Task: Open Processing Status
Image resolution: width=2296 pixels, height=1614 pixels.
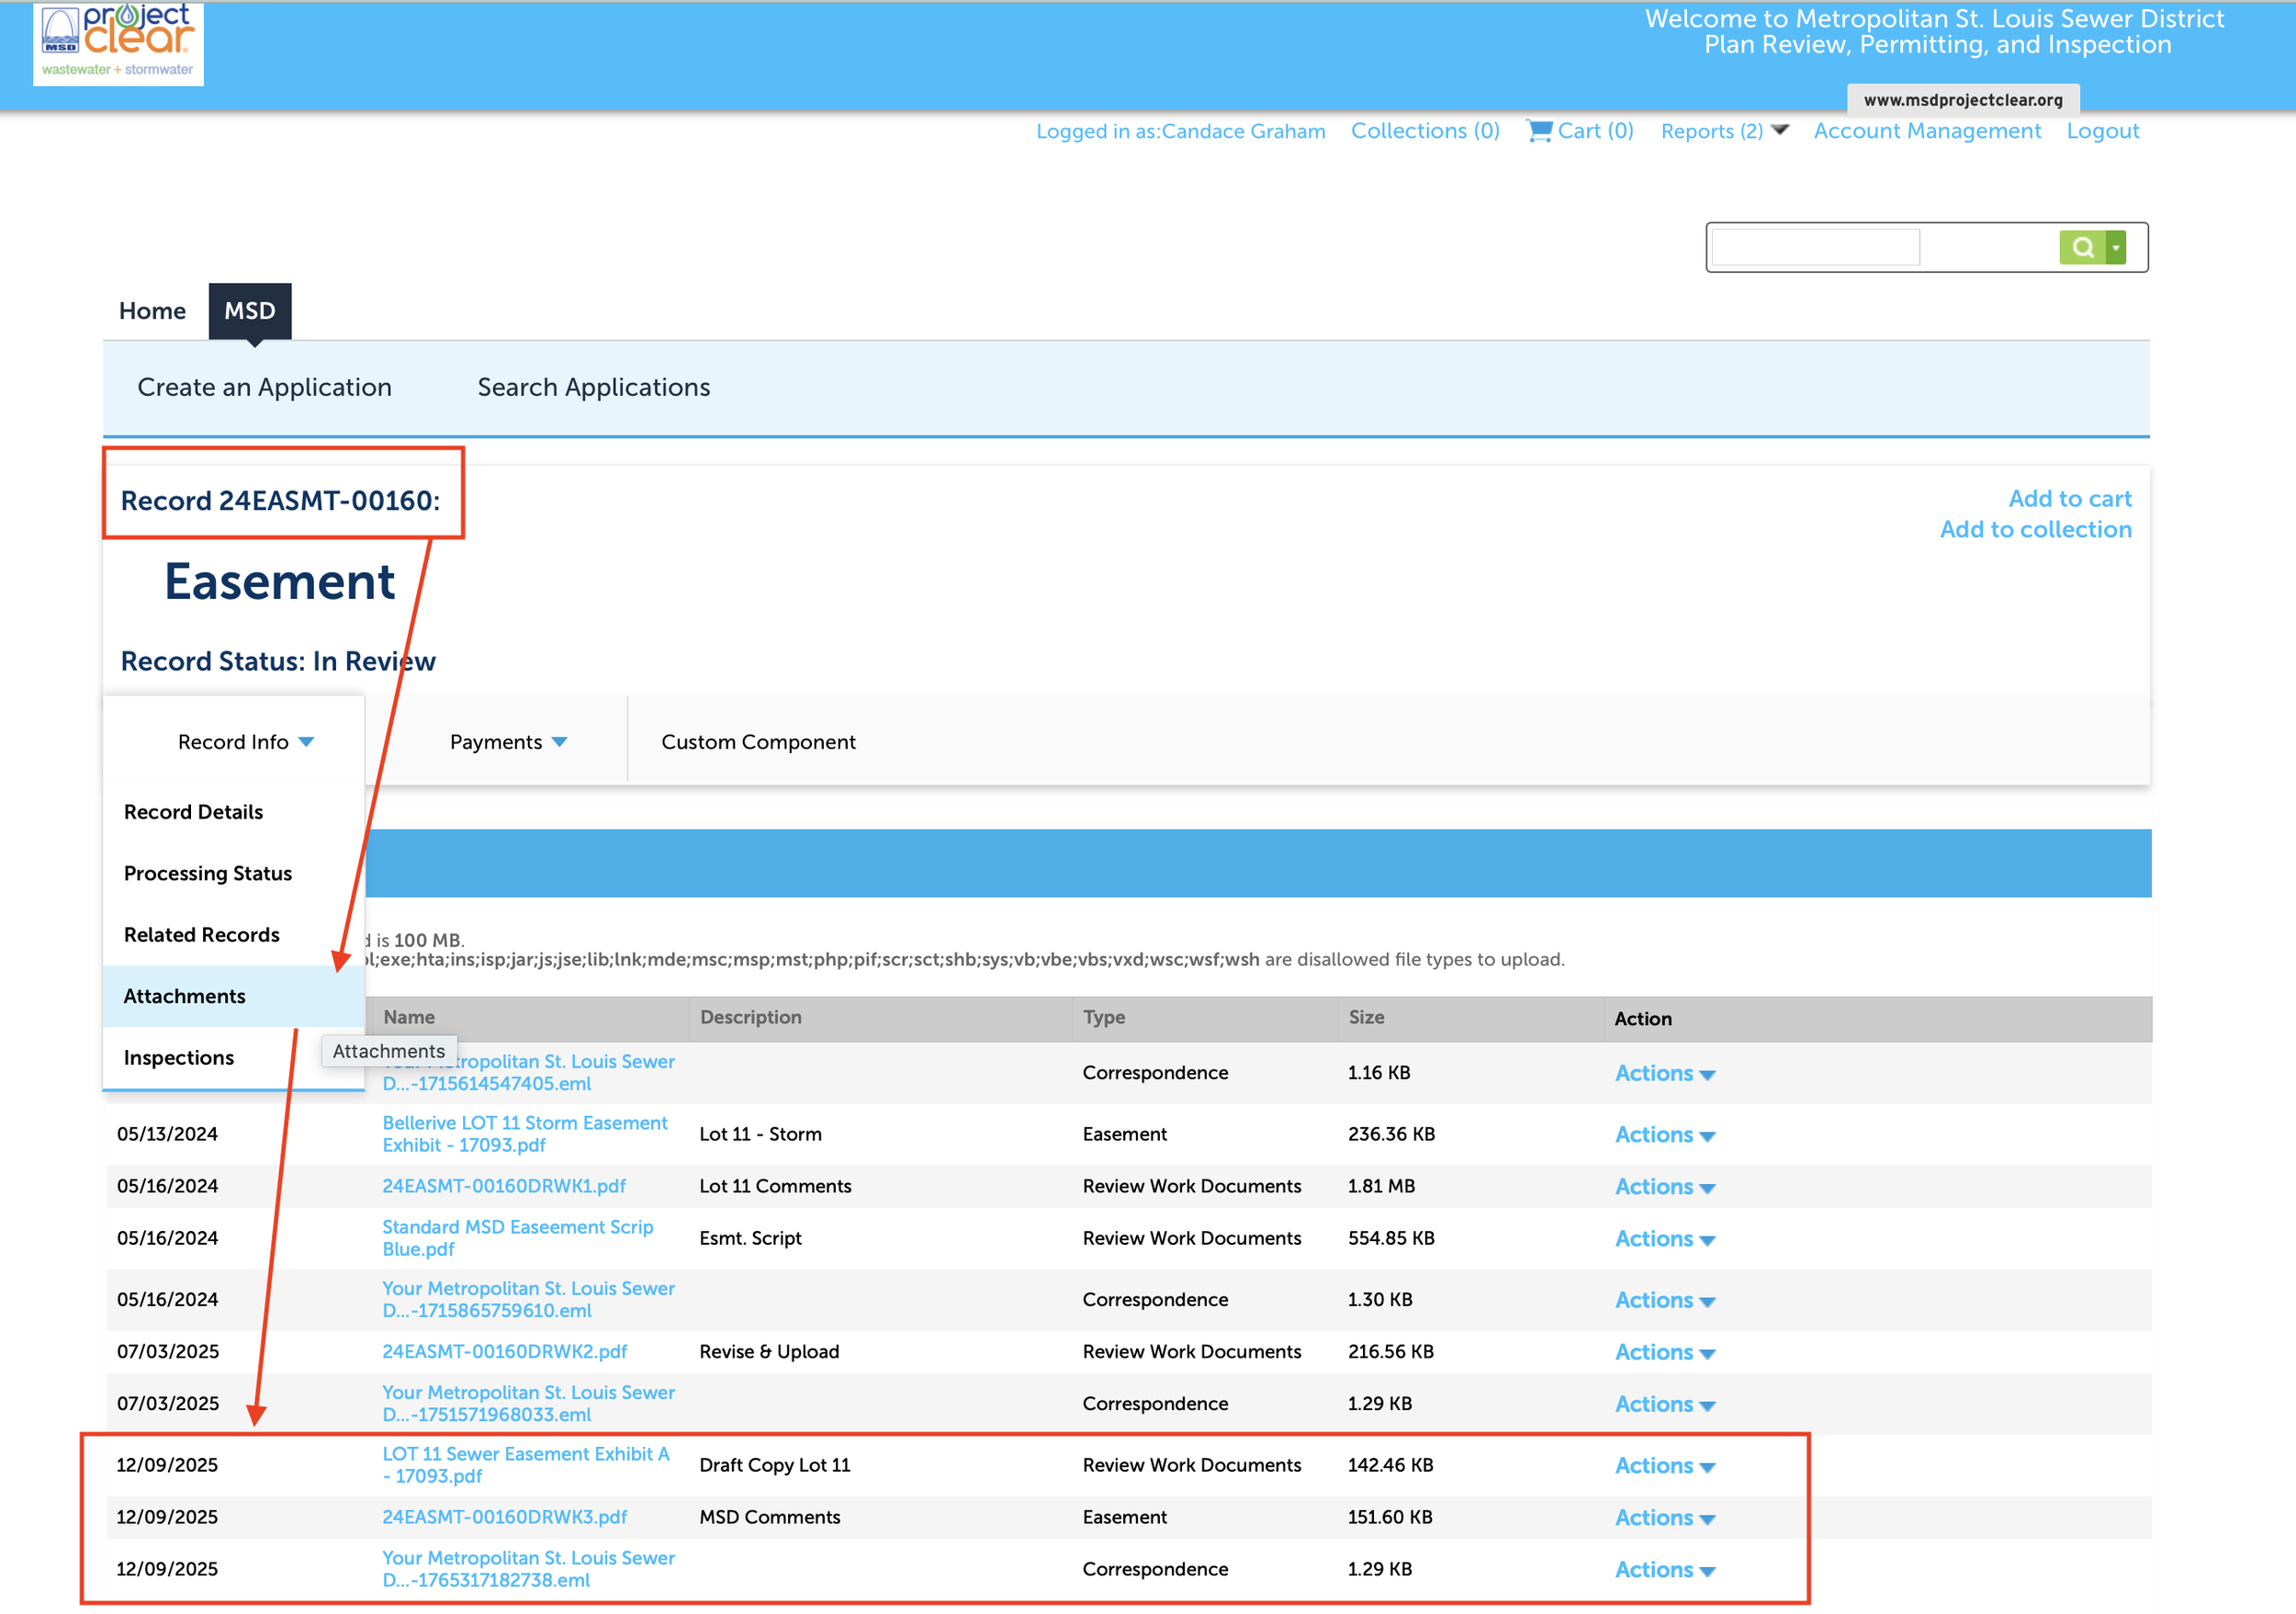Action: 207,873
